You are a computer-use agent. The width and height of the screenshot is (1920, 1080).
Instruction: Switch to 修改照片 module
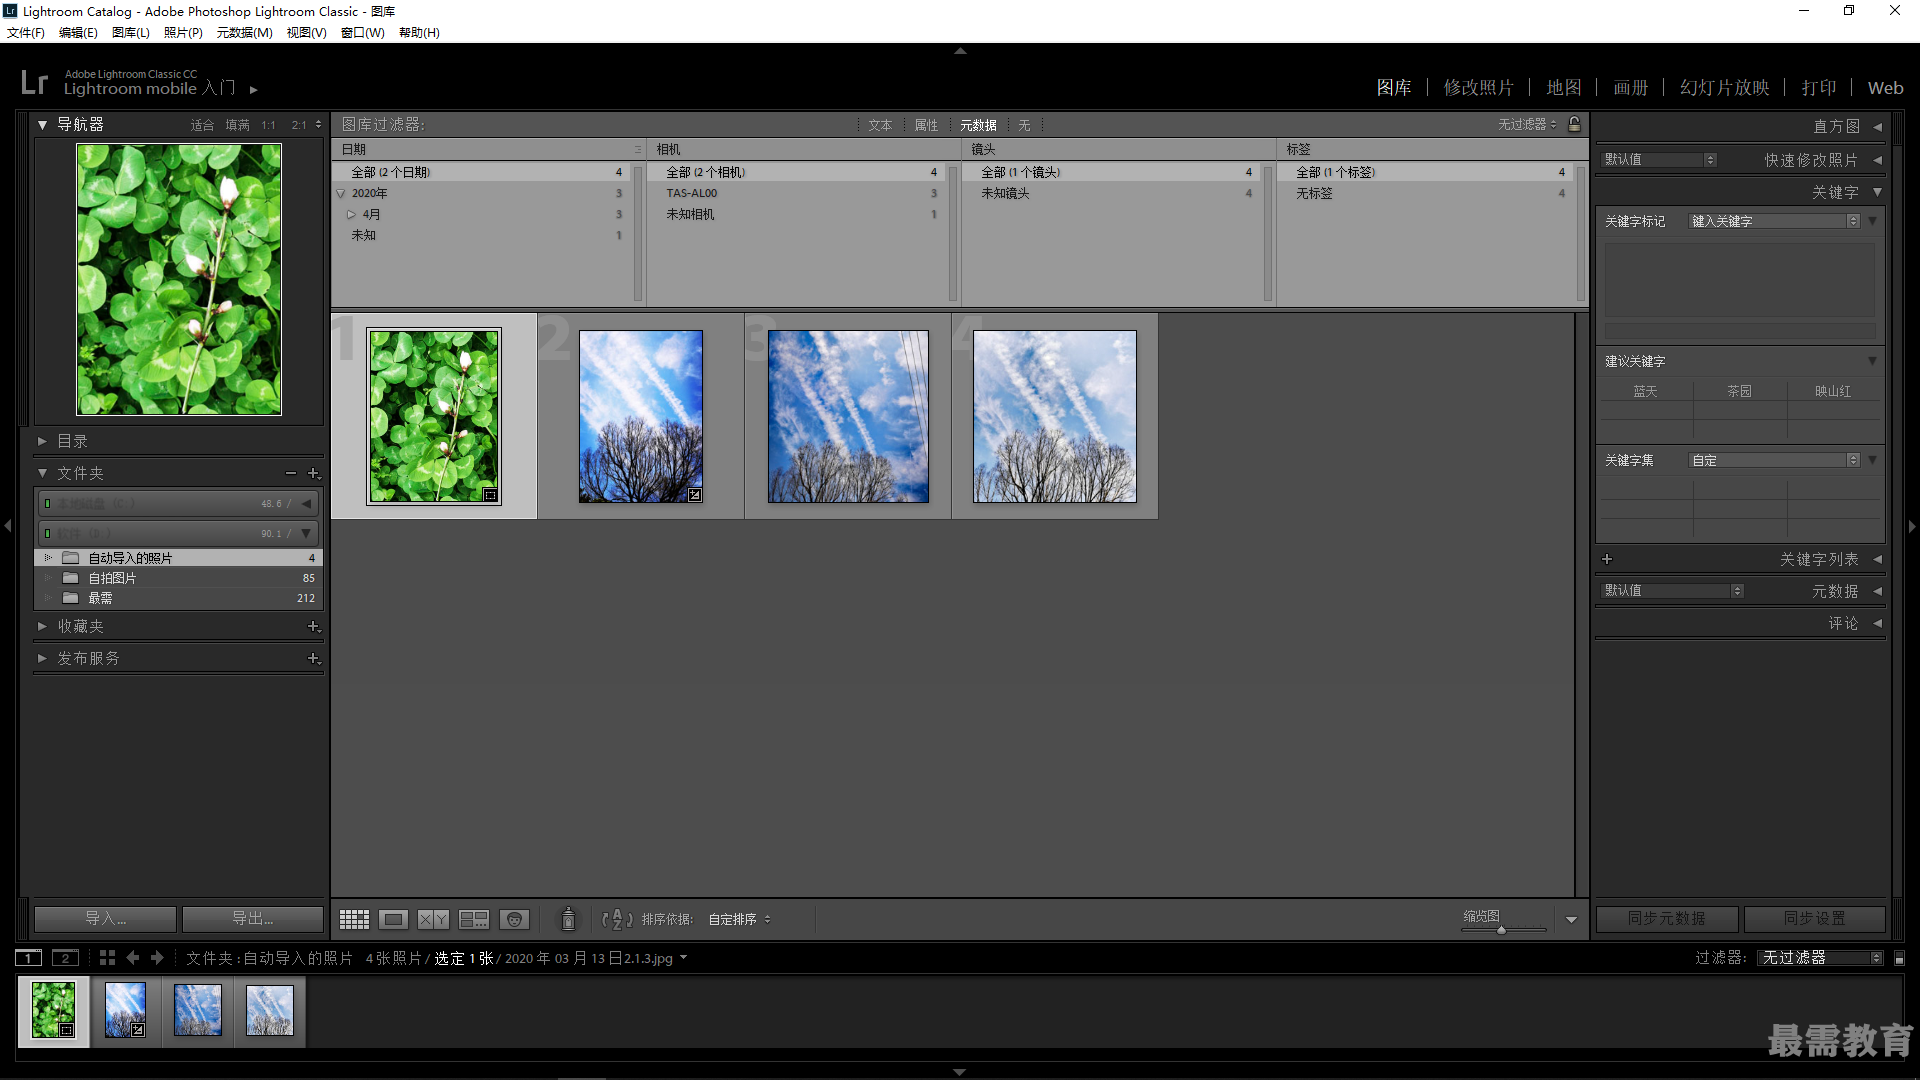pos(1478,88)
